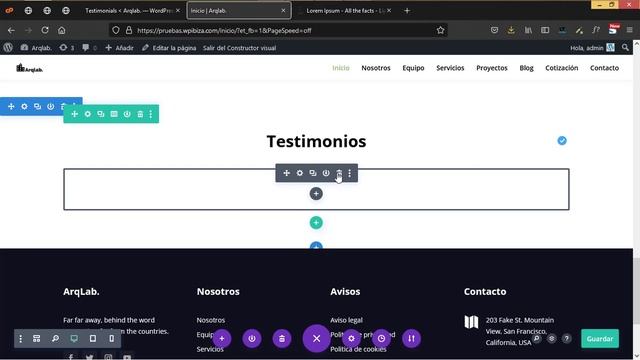Click Salir del Constructor visual
This screenshot has width=640, height=360.
point(240,48)
